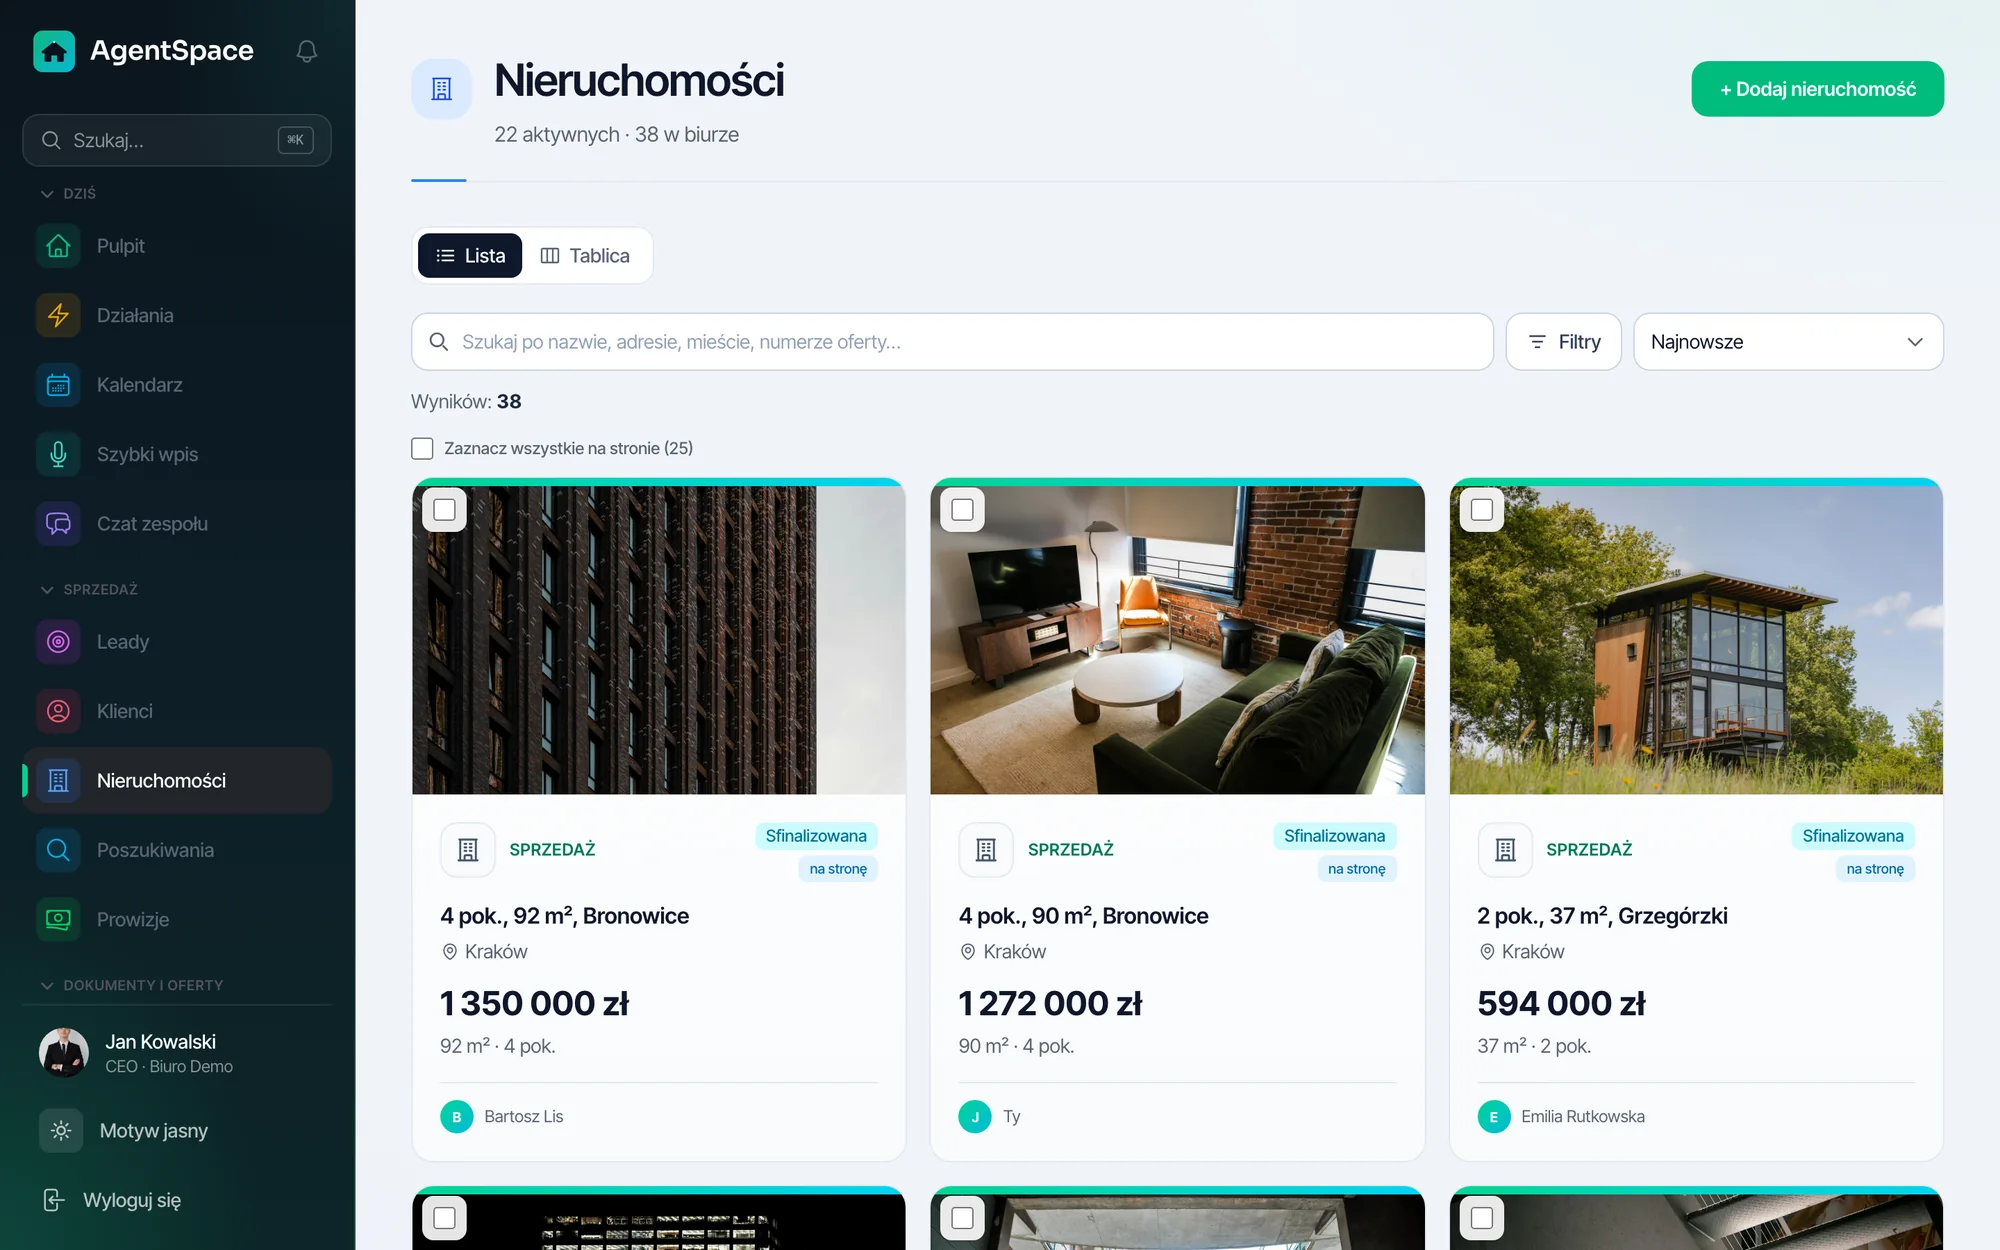2000x1250 pixels.
Task: Open Klienci person icon
Action: tap(59, 711)
